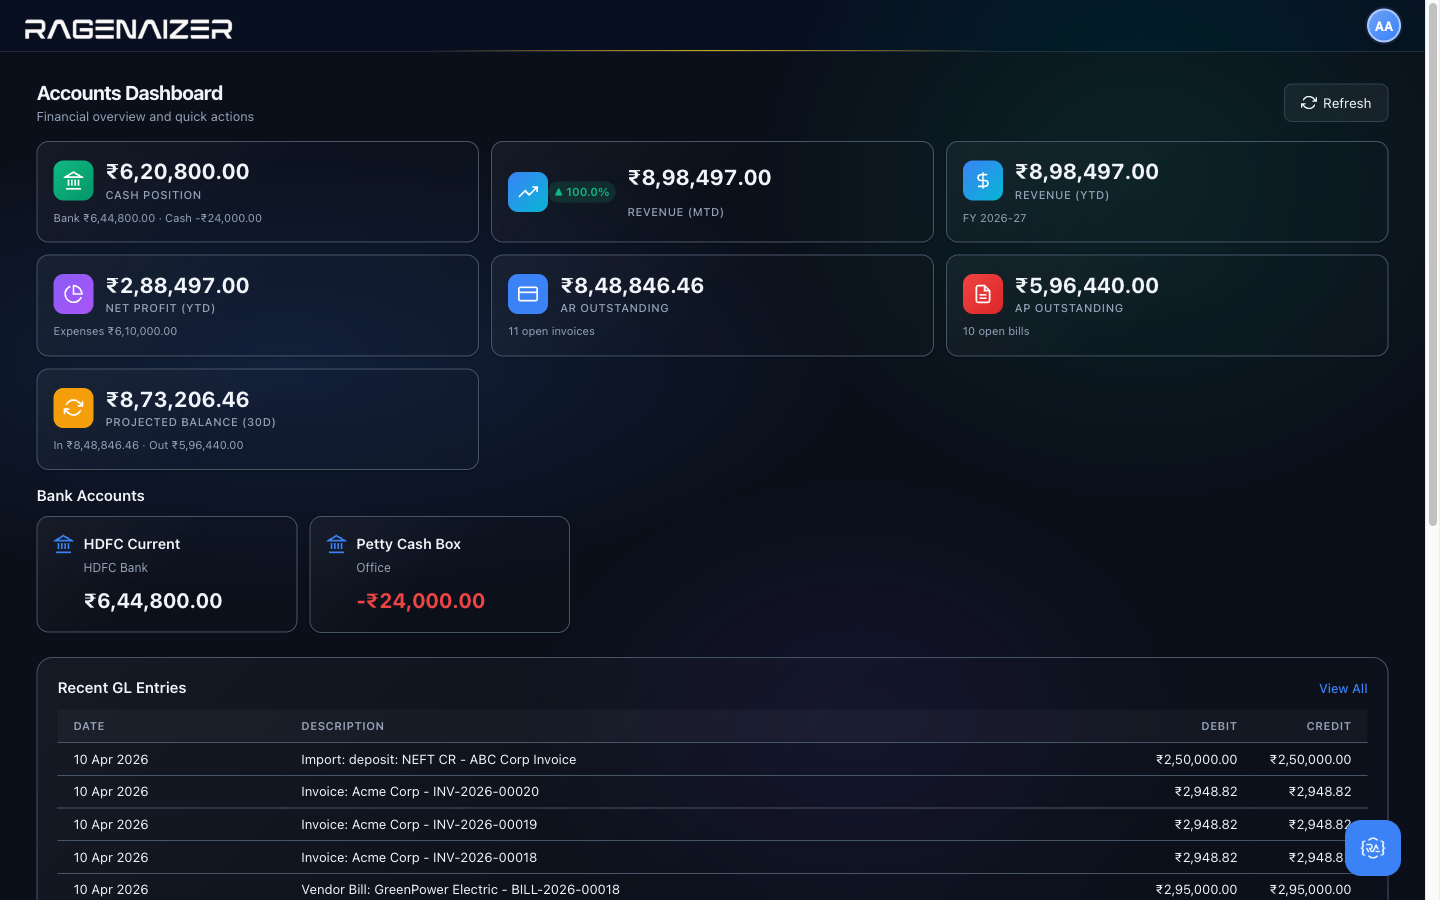This screenshot has width=1440, height=900.
Task: Click the DESCRIPTION column header
Action: (x=342, y=726)
